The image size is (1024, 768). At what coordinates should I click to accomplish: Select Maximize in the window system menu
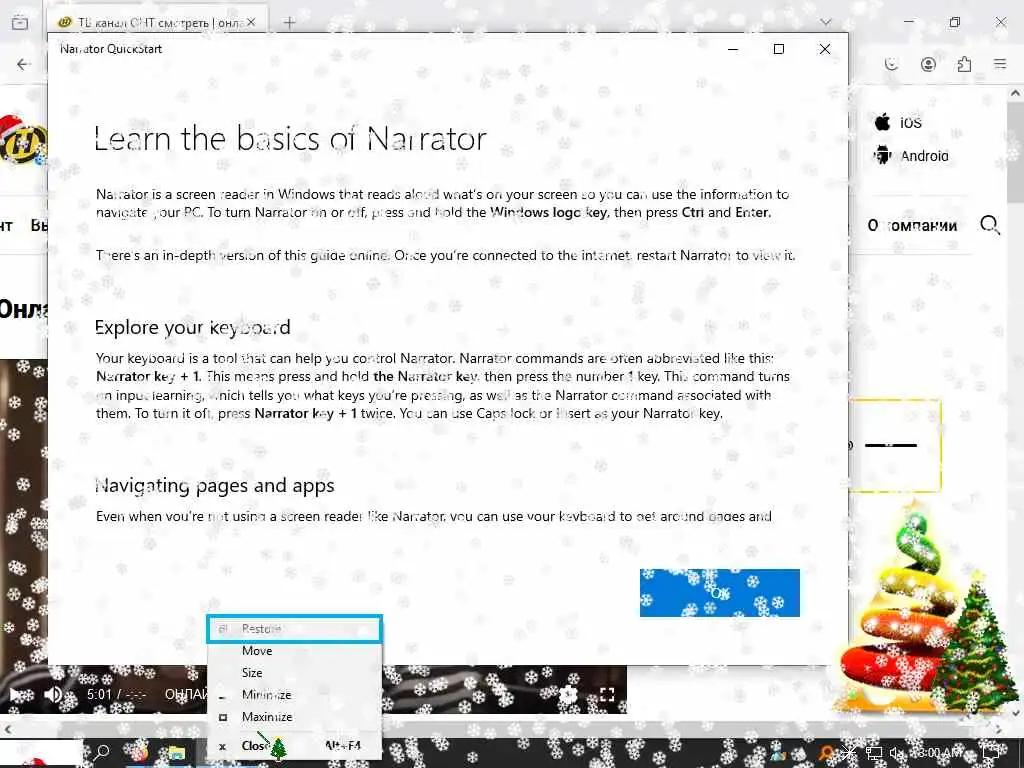(294, 717)
